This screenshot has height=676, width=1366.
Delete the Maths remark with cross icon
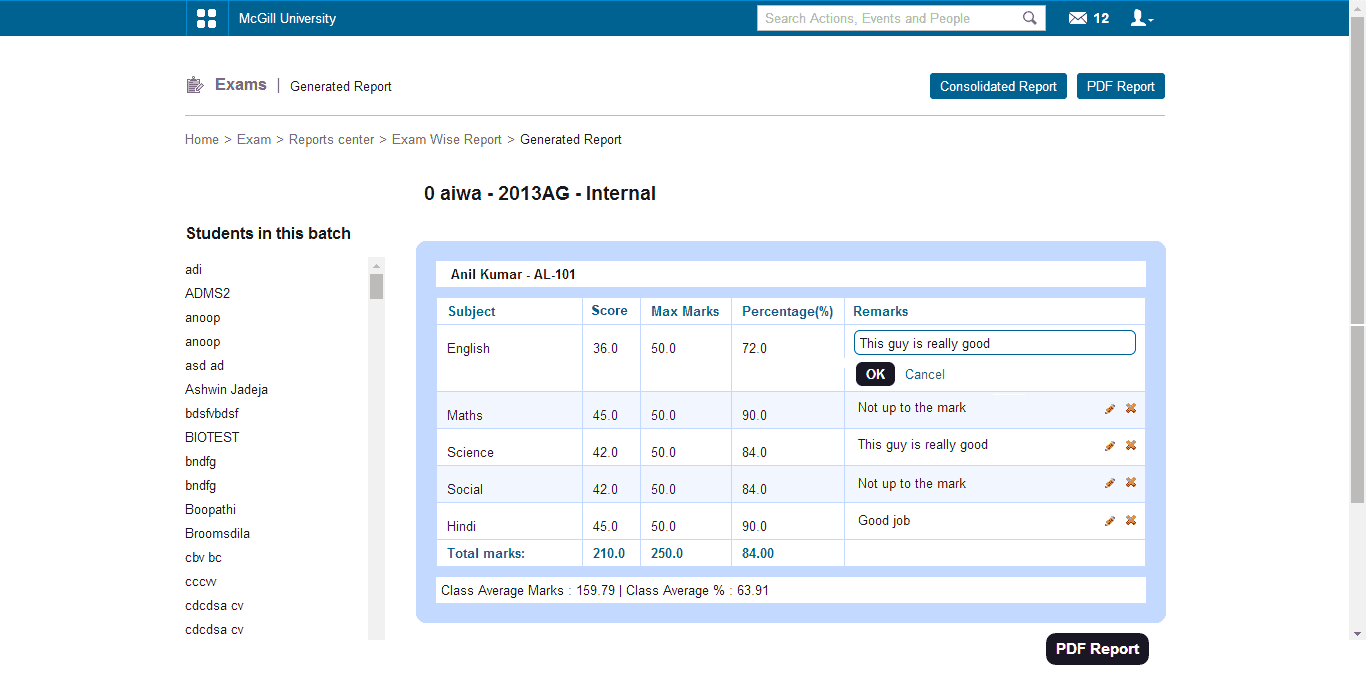click(x=1131, y=408)
